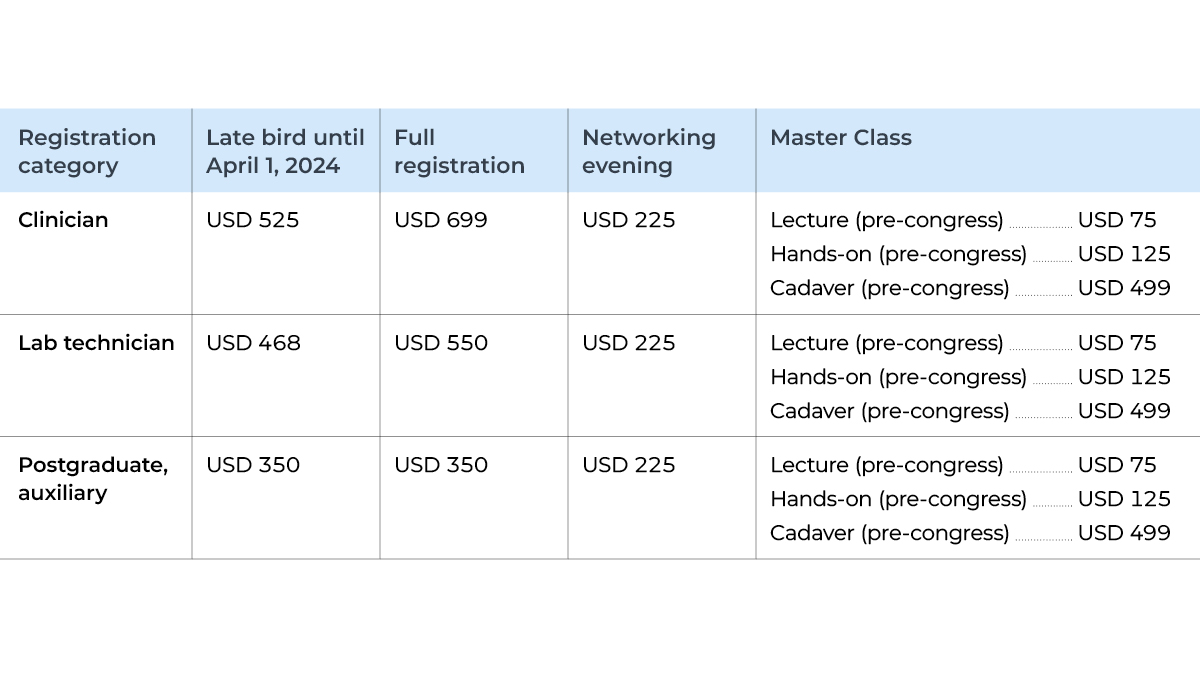
Task: Click Clinician Cadaver (pre-congress) USD 499 price
Action: click(1124, 288)
